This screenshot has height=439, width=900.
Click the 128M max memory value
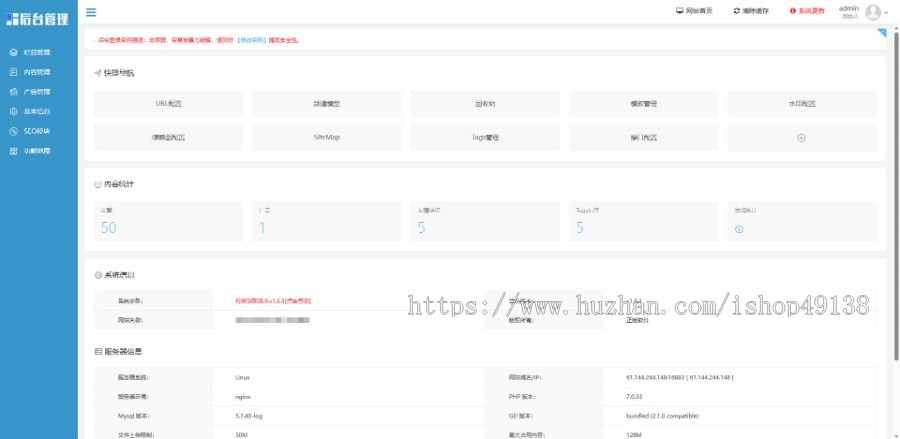pos(633,435)
